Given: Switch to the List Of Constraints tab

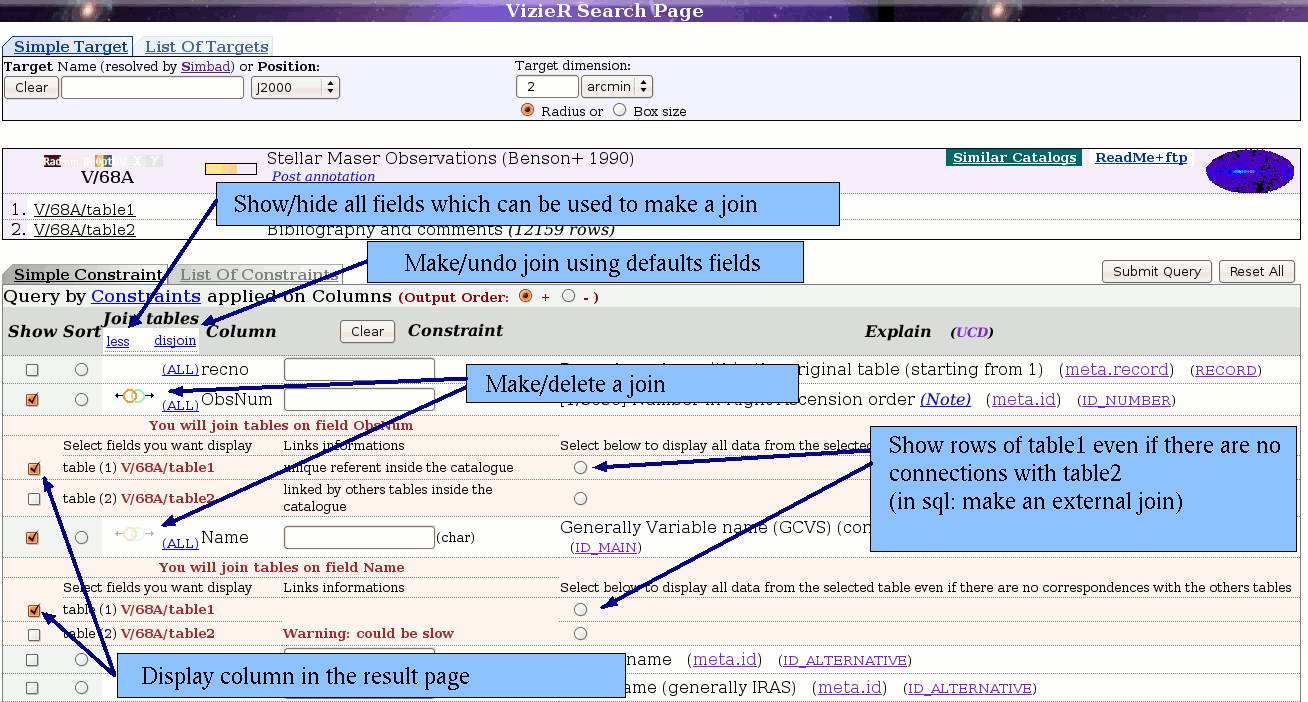Looking at the screenshot, I should pos(259,275).
